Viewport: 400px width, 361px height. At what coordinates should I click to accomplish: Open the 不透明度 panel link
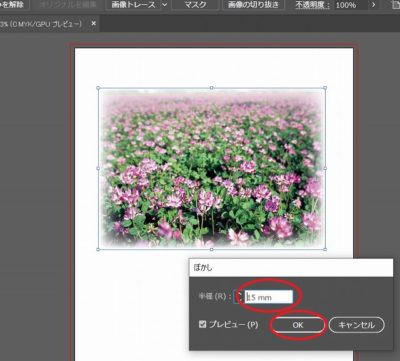[x=312, y=5]
